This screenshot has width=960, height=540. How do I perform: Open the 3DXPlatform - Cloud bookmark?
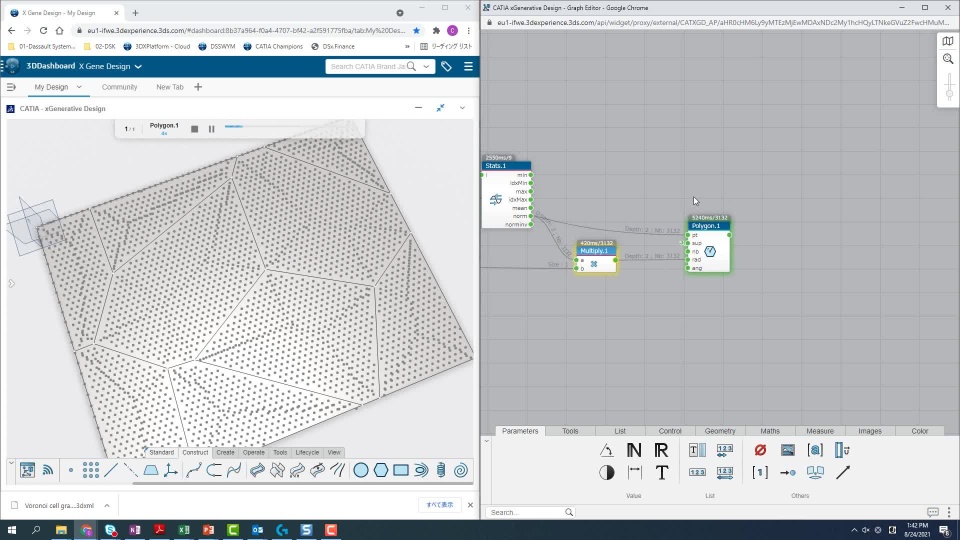pyautogui.click(x=157, y=47)
